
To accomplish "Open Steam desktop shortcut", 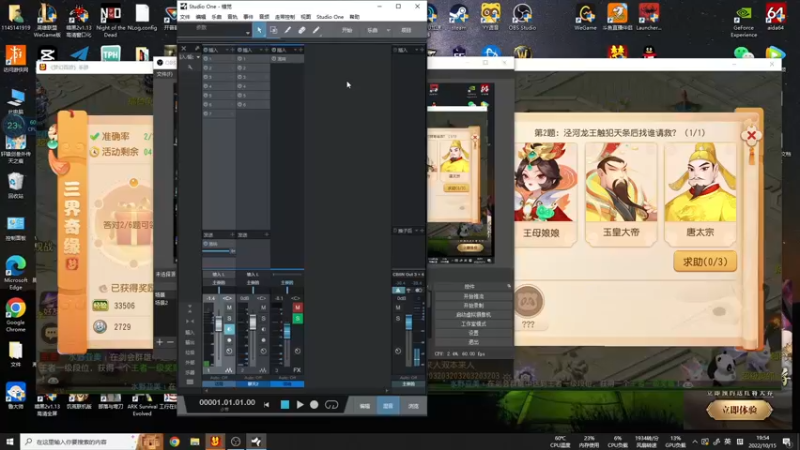I will pos(459,17).
